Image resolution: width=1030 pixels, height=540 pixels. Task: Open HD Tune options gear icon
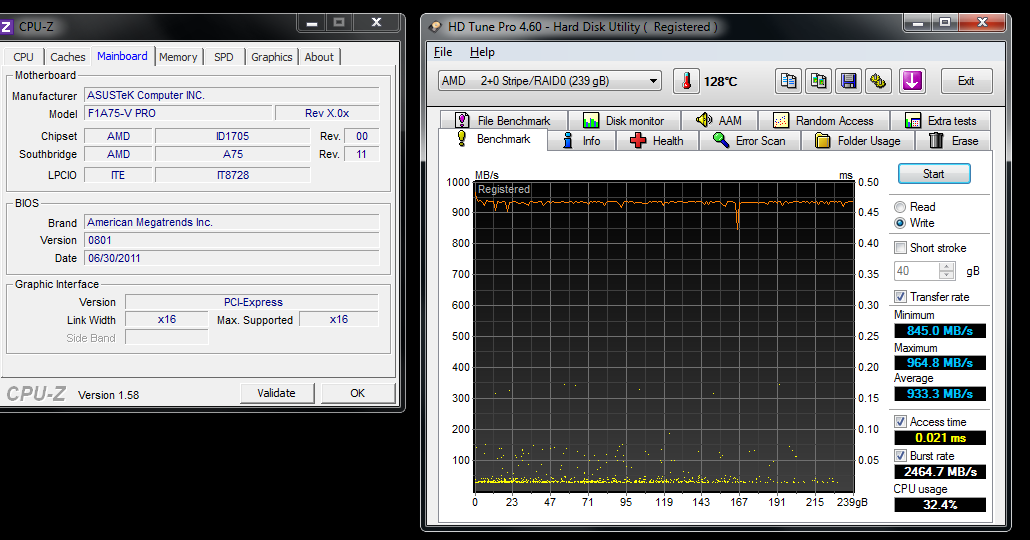pos(878,81)
